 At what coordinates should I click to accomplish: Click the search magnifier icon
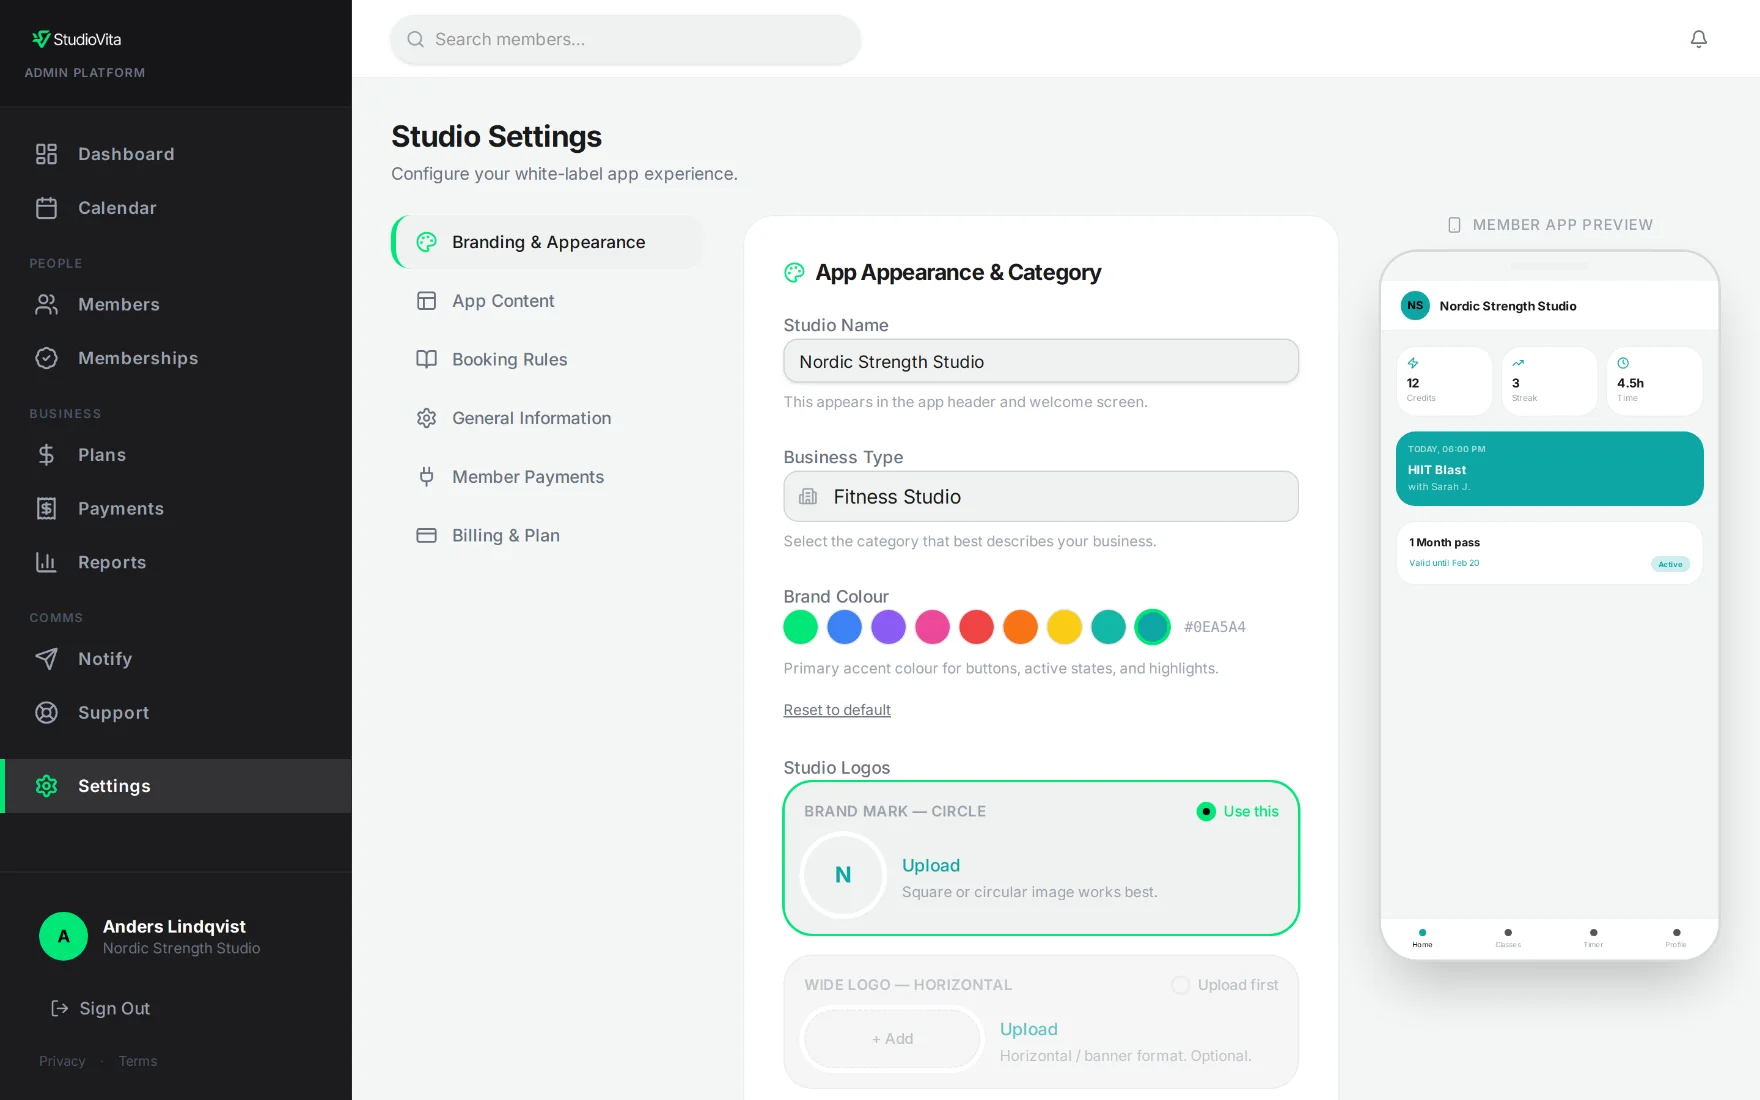[x=415, y=39]
